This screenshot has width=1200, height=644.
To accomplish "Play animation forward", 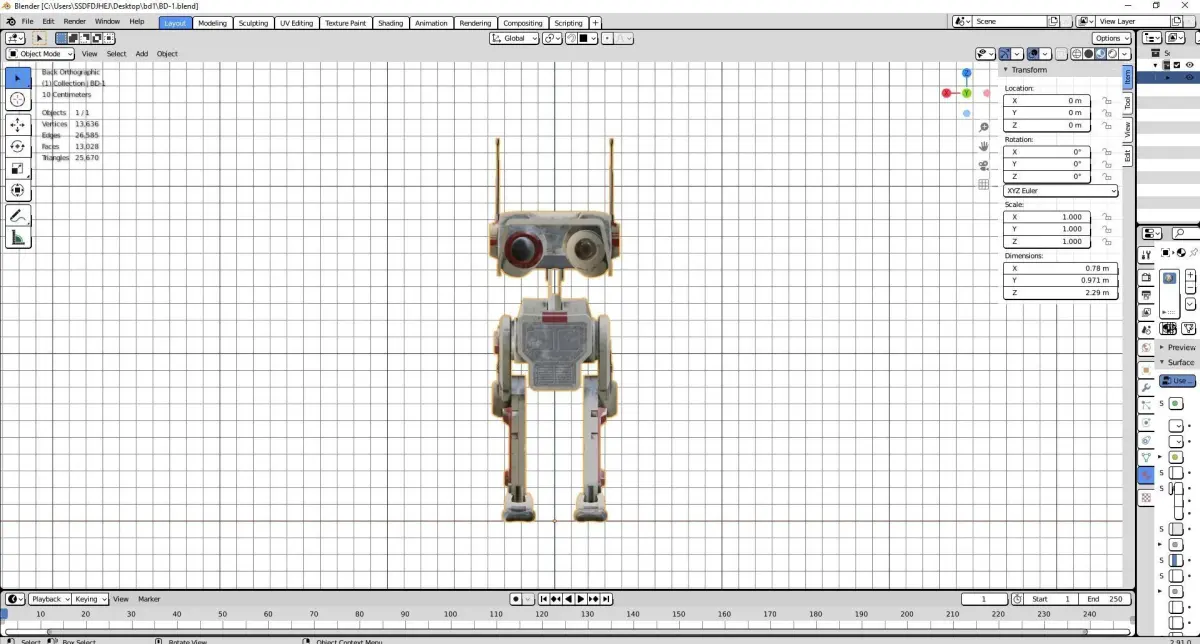I will click(x=581, y=599).
